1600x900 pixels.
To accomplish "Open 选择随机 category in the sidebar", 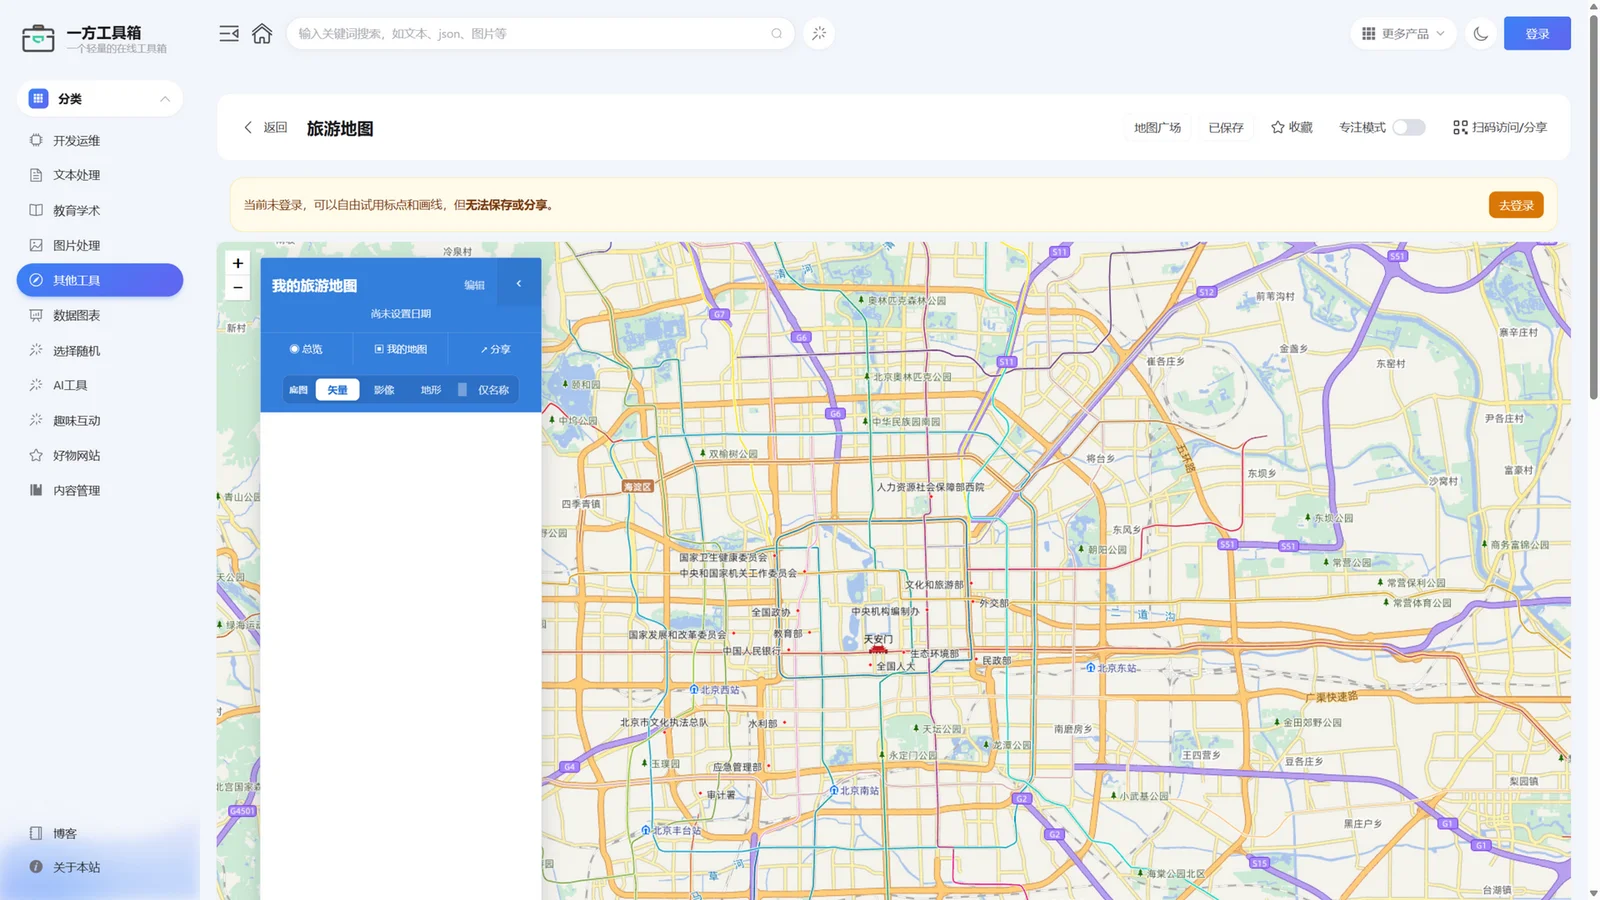I will coord(100,350).
